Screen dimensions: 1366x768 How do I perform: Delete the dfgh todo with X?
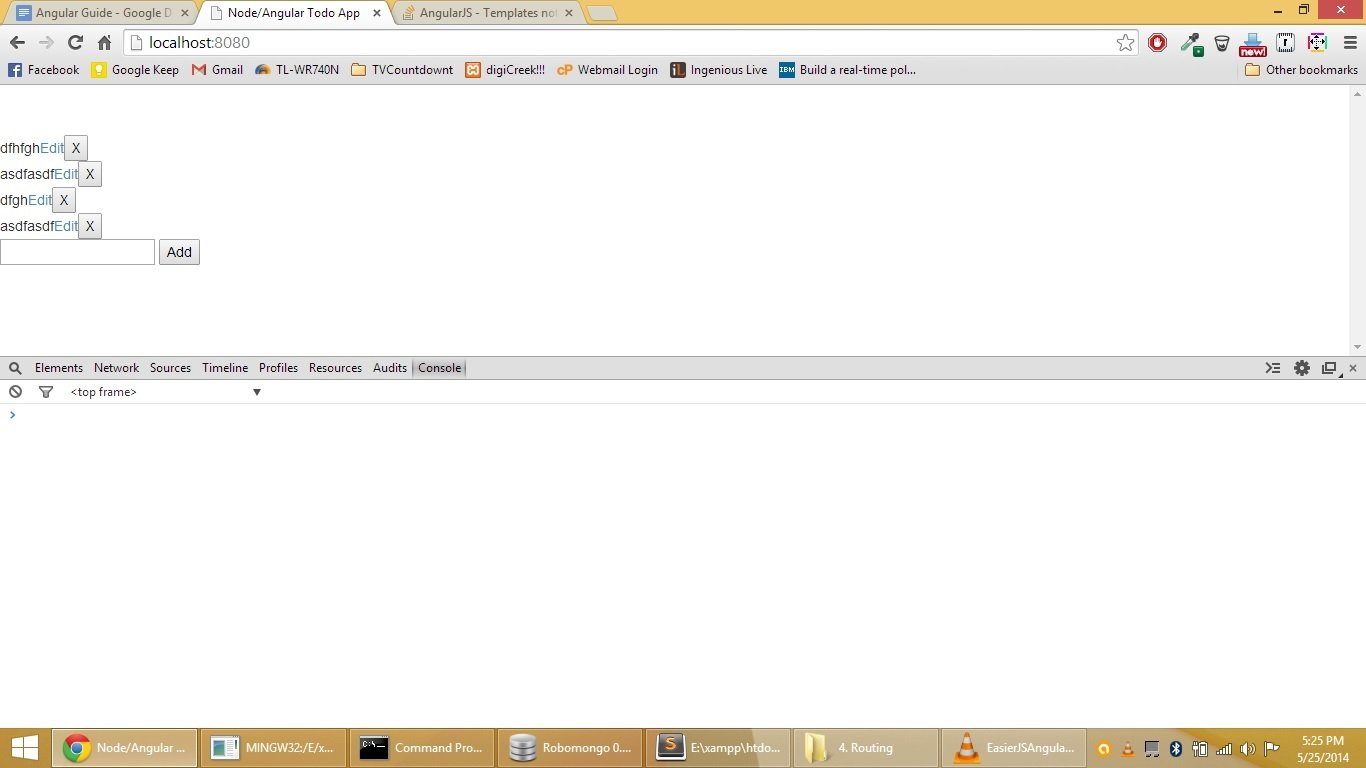[64, 200]
